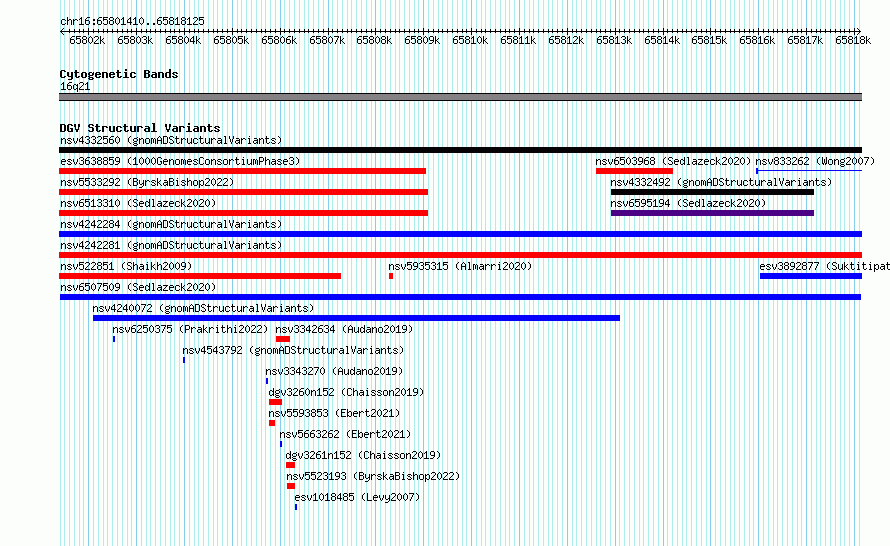Screen dimensions: 890x546
Task: Open nsv833262 Wong2007 label
Action: (815, 161)
